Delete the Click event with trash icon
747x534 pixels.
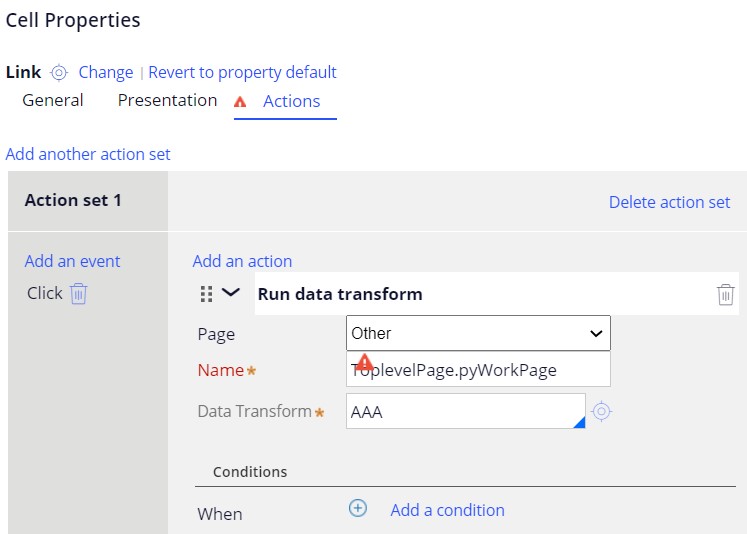coord(79,293)
